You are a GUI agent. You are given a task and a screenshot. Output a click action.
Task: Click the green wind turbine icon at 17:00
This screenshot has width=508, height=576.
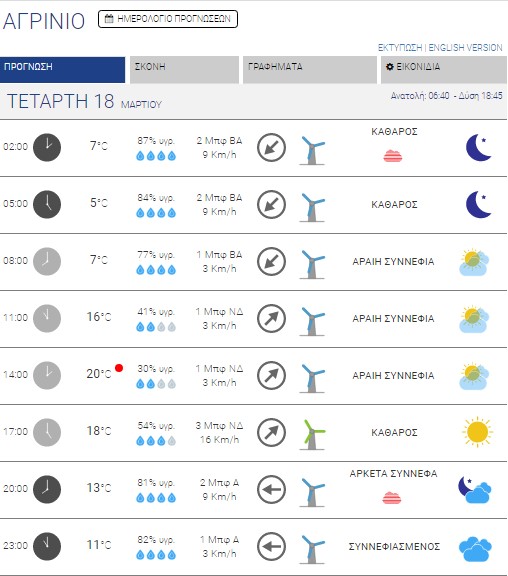tap(313, 435)
